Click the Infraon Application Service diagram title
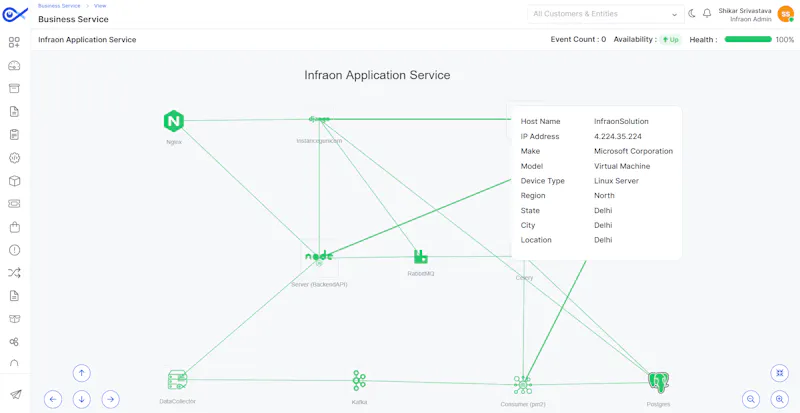The height and width of the screenshot is (413, 800). 377,75
